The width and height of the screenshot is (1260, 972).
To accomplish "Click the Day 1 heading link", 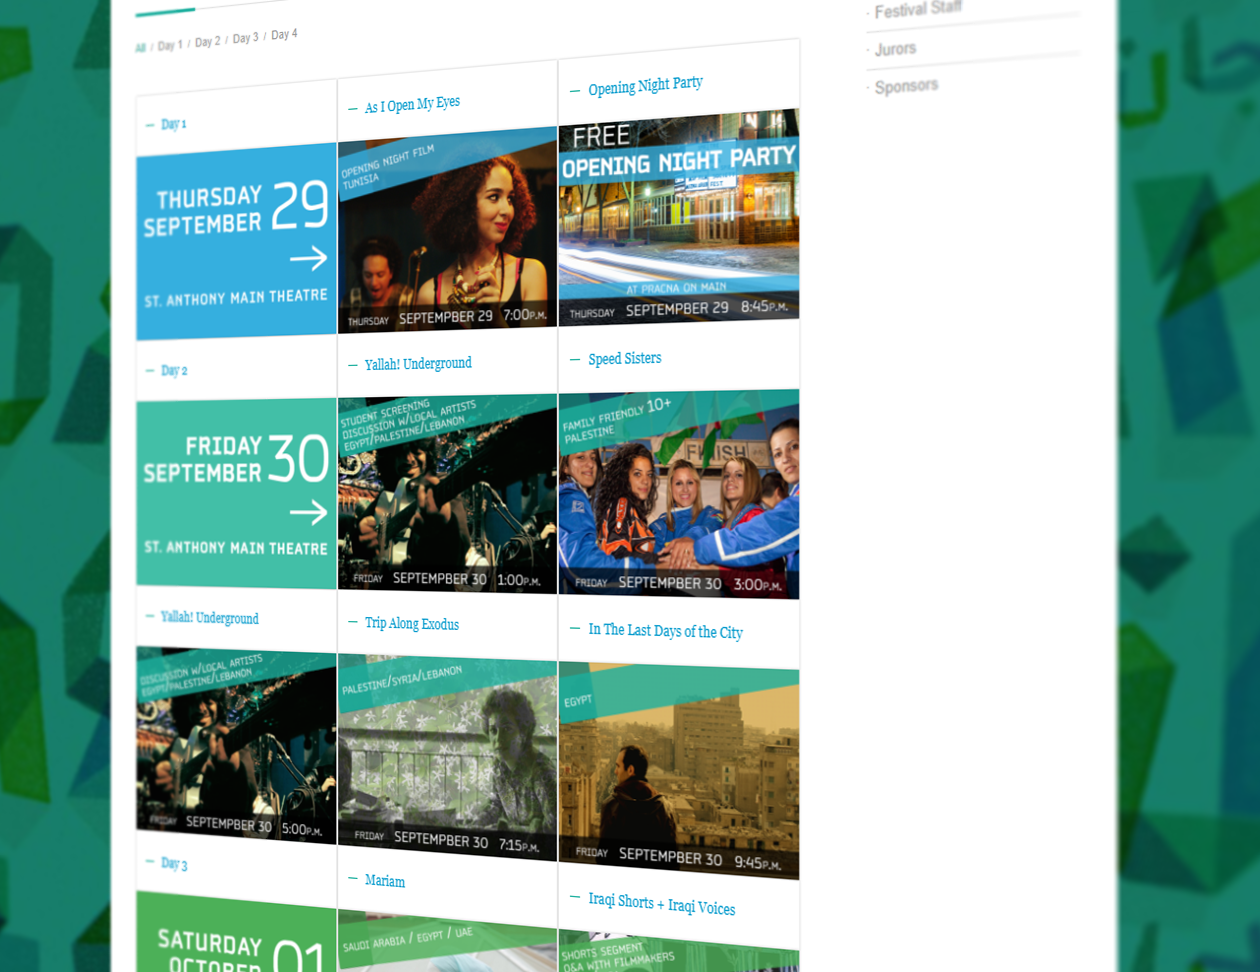I will coord(173,124).
